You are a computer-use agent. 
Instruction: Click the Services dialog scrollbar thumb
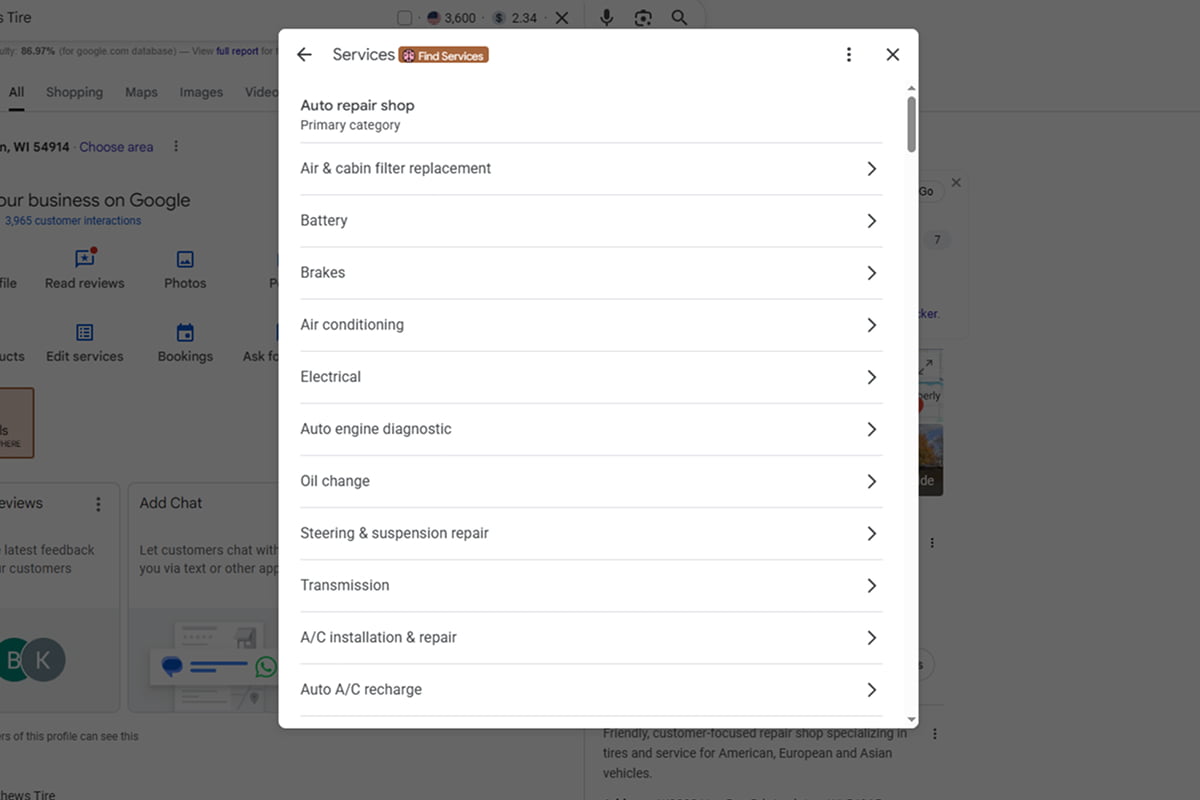pos(911,125)
